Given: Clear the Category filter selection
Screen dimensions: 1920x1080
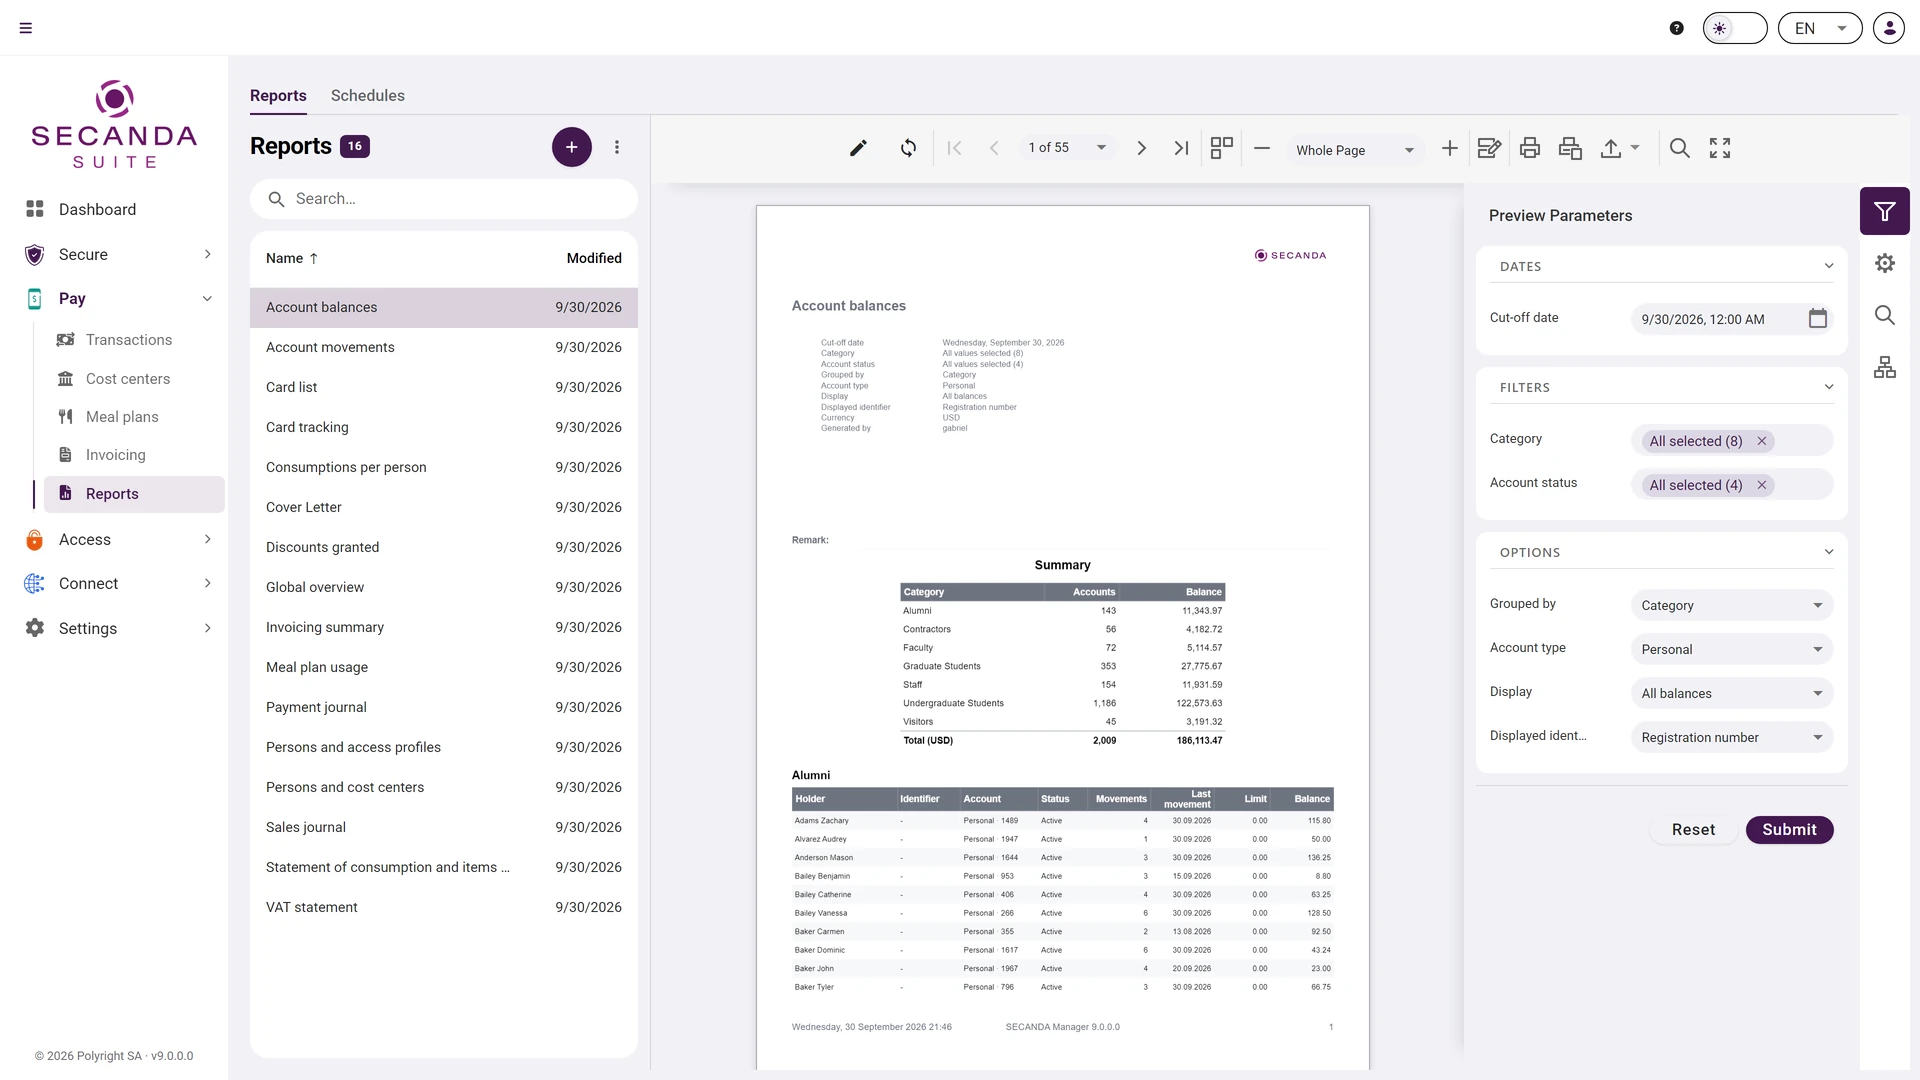Looking at the screenshot, I should (1762, 441).
